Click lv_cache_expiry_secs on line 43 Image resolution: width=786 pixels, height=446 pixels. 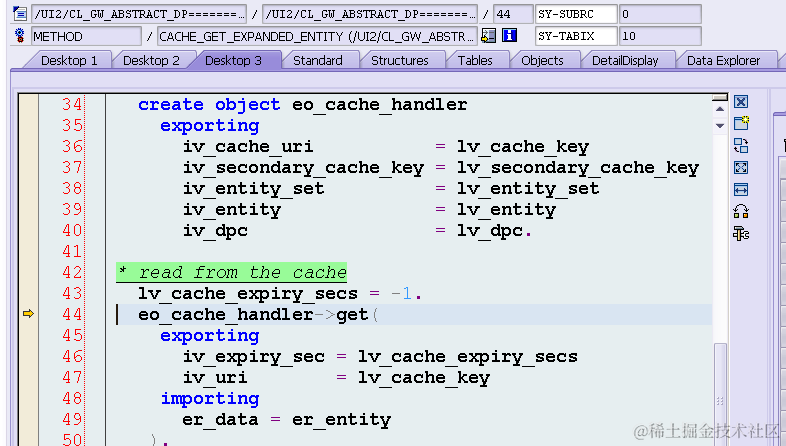click(x=248, y=293)
